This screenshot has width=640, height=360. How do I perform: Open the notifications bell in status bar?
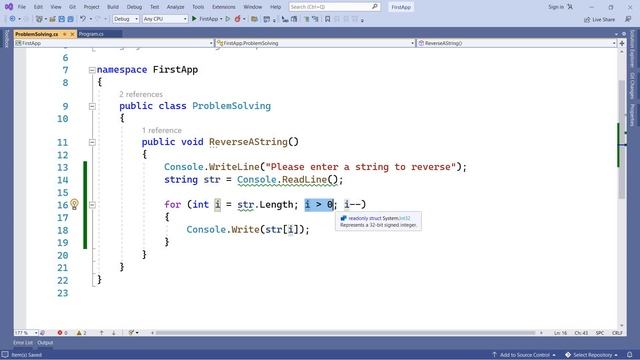(630, 355)
